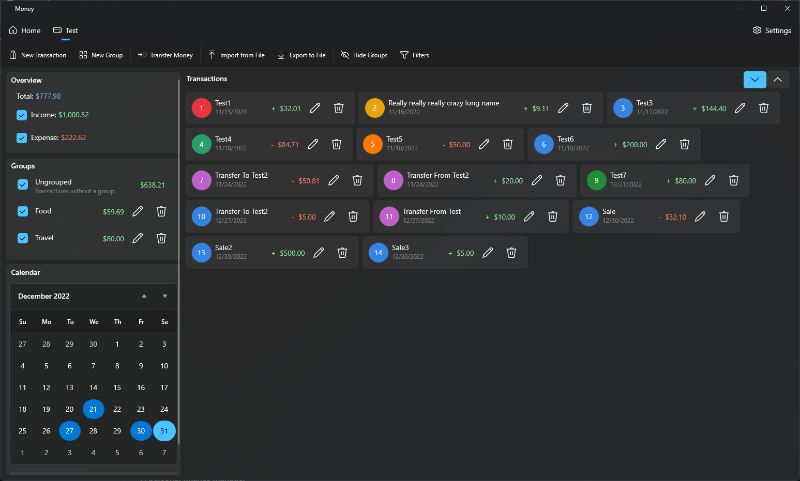Image resolution: width=800 pixels, height=481 pixels.
Task: Create a New Transaction
Action: point(38,55)
